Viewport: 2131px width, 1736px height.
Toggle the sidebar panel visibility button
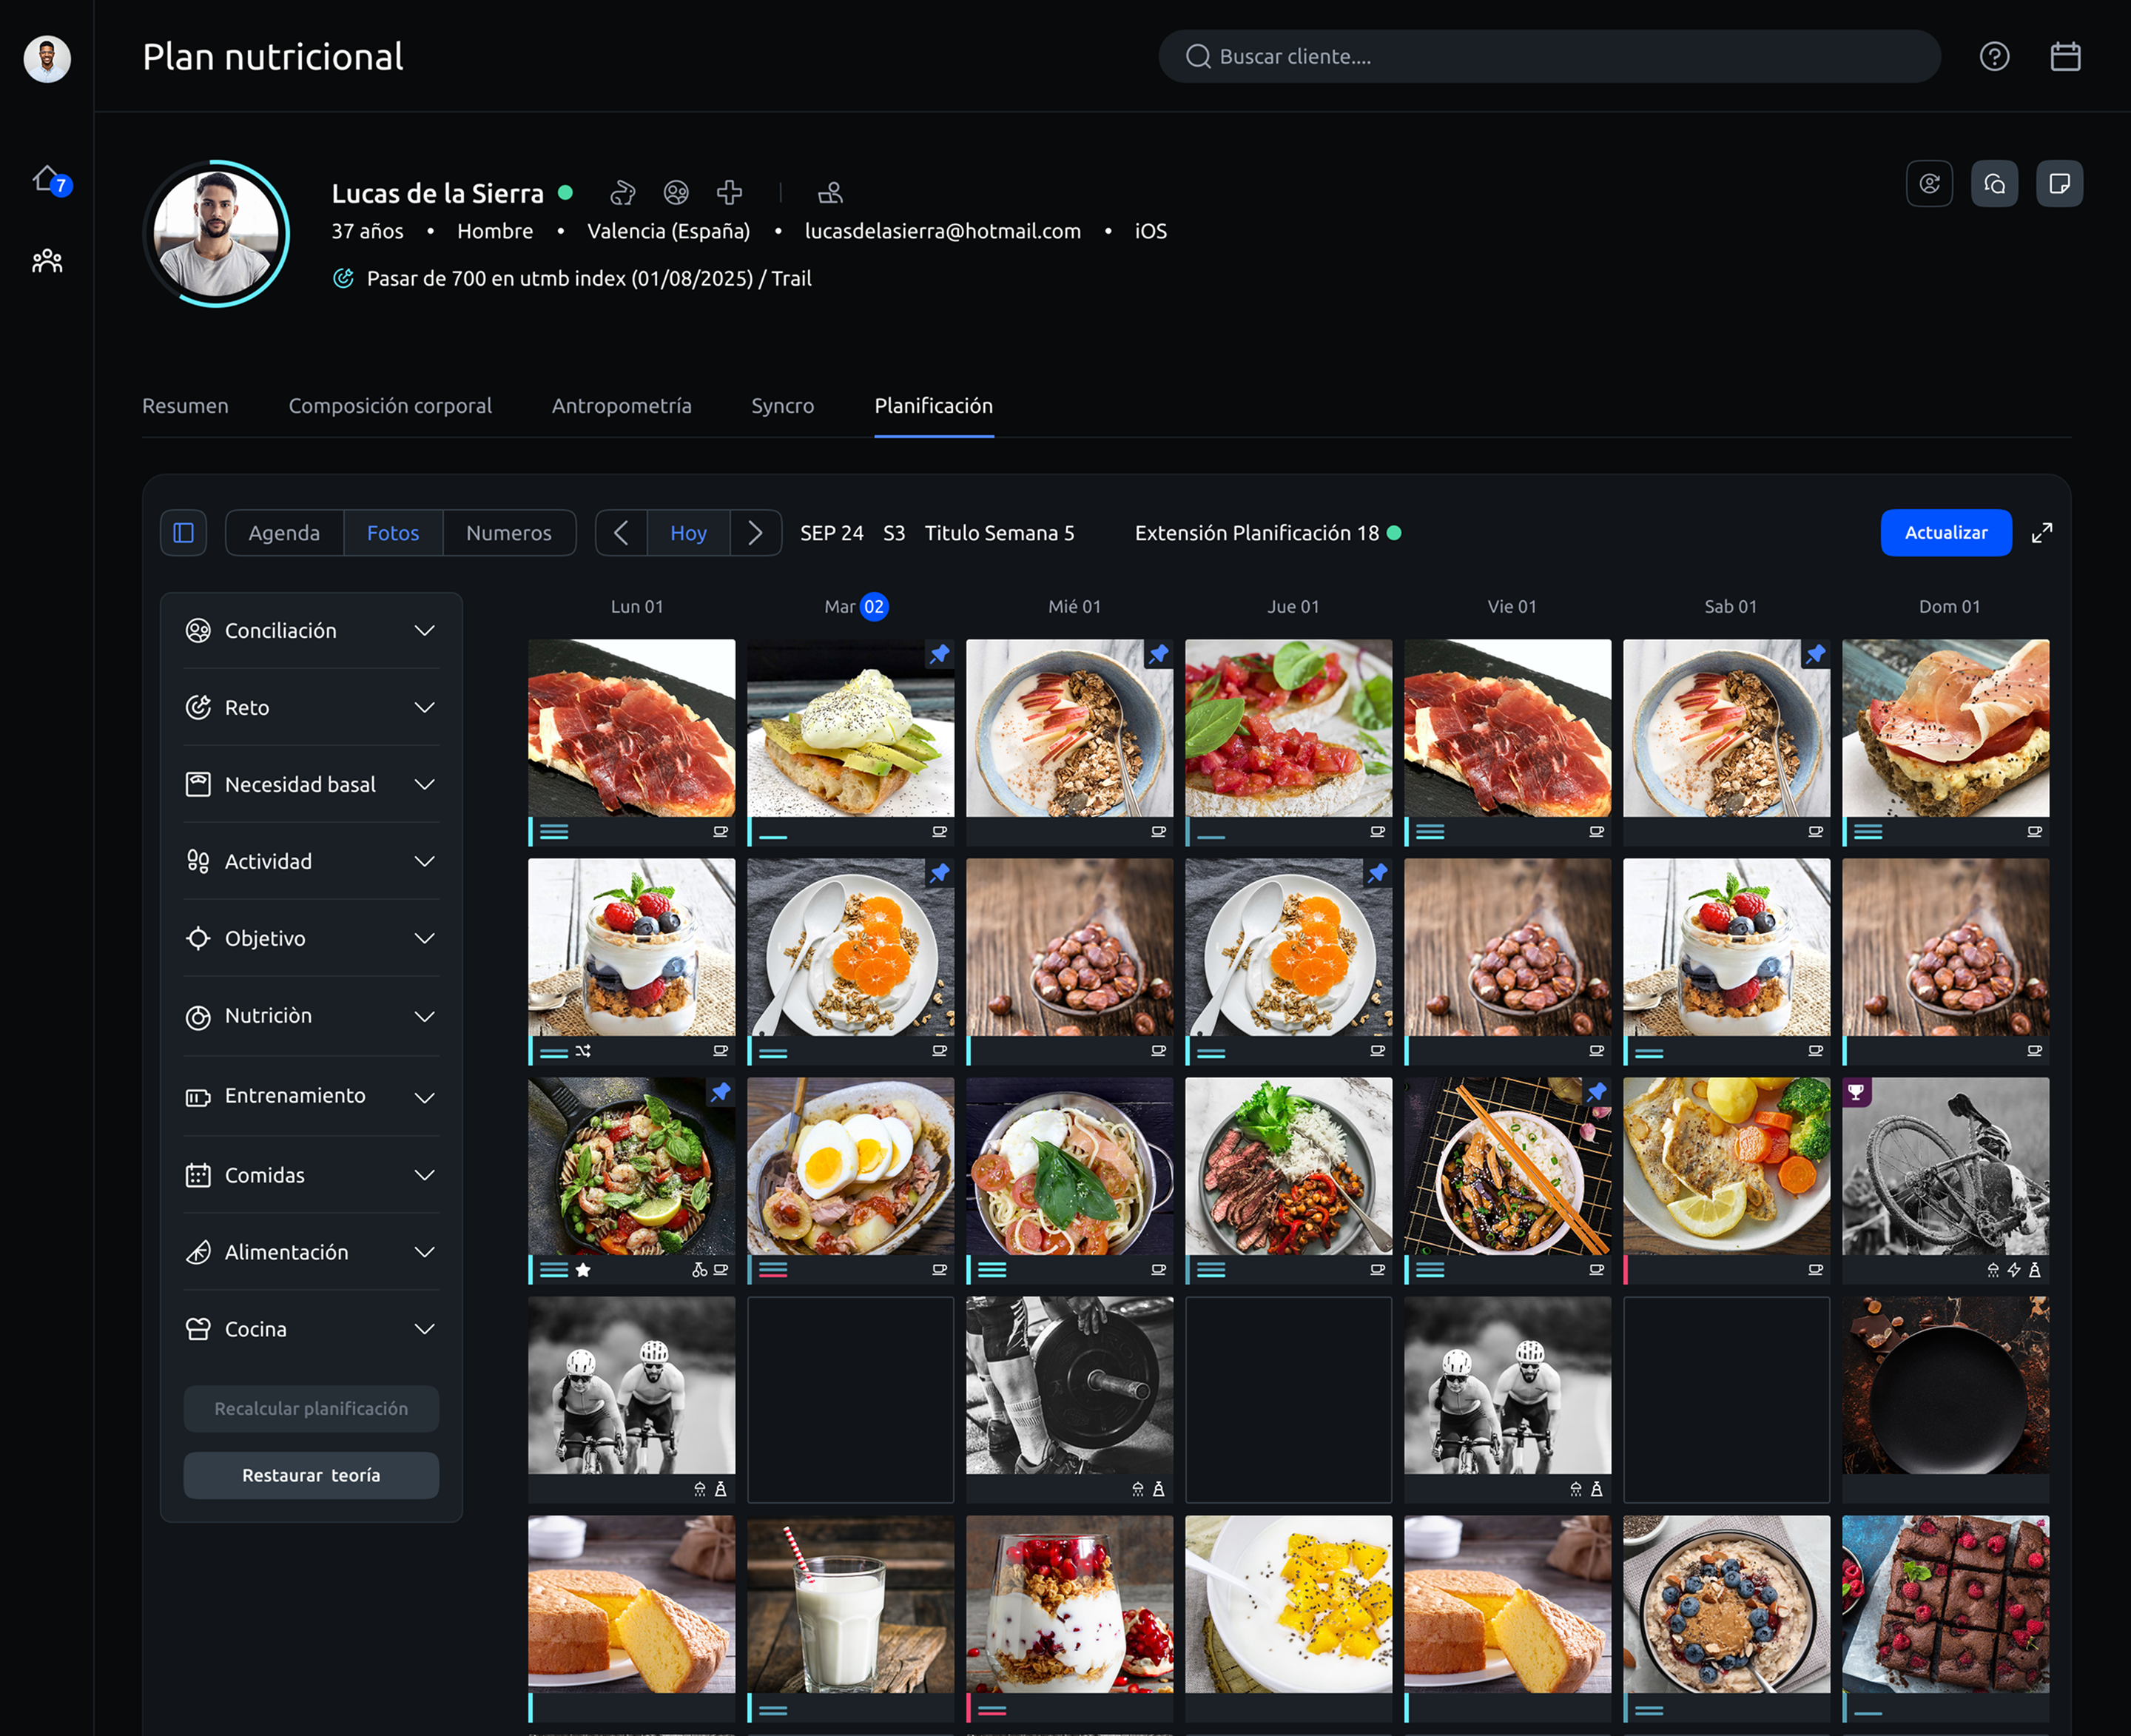click(x=184, y=533)
